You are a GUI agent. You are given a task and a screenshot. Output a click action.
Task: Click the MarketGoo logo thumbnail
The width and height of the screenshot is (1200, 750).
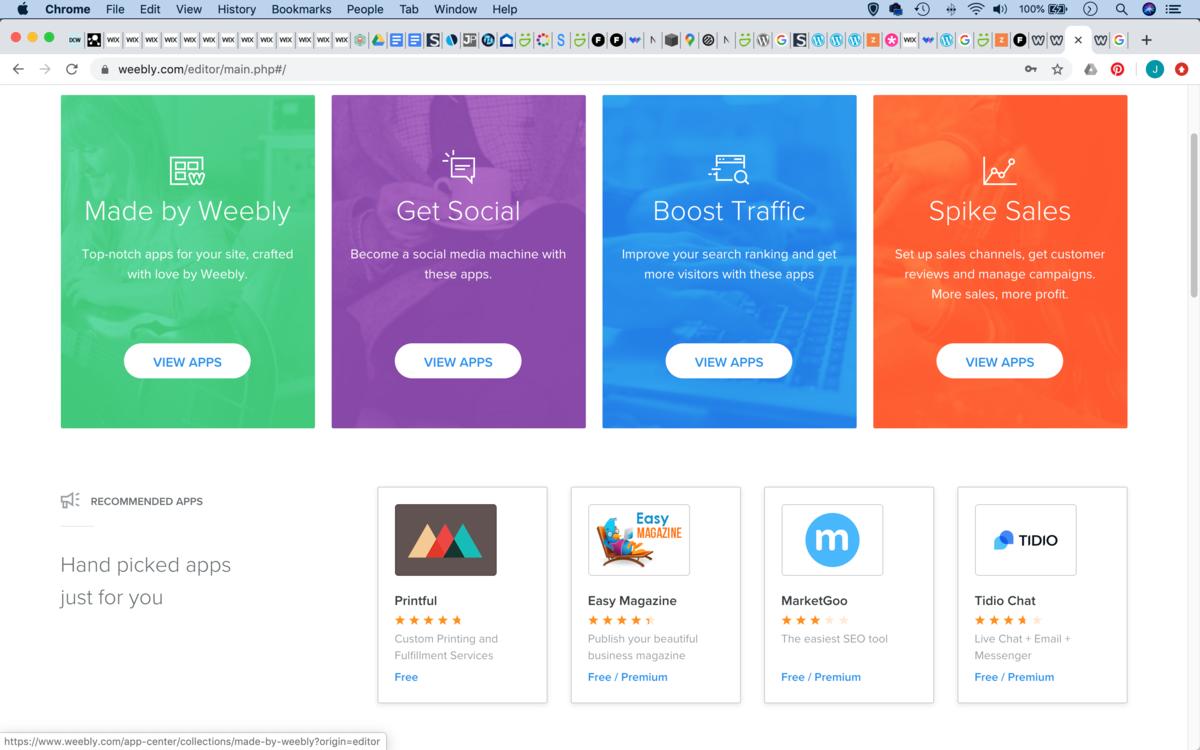click(832, 540)
